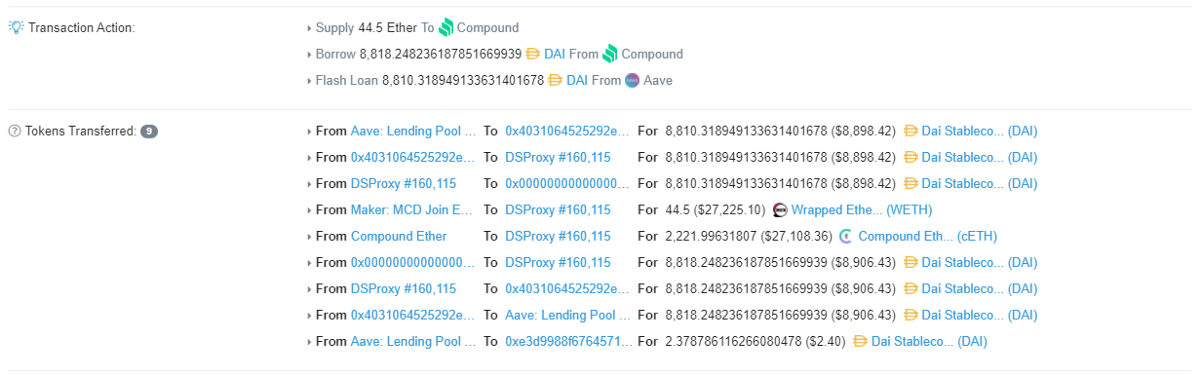Open DSProxy #160,115 recipient in WETH row
The height and width of the screenshot is (375, 1200).
(558, 210)
